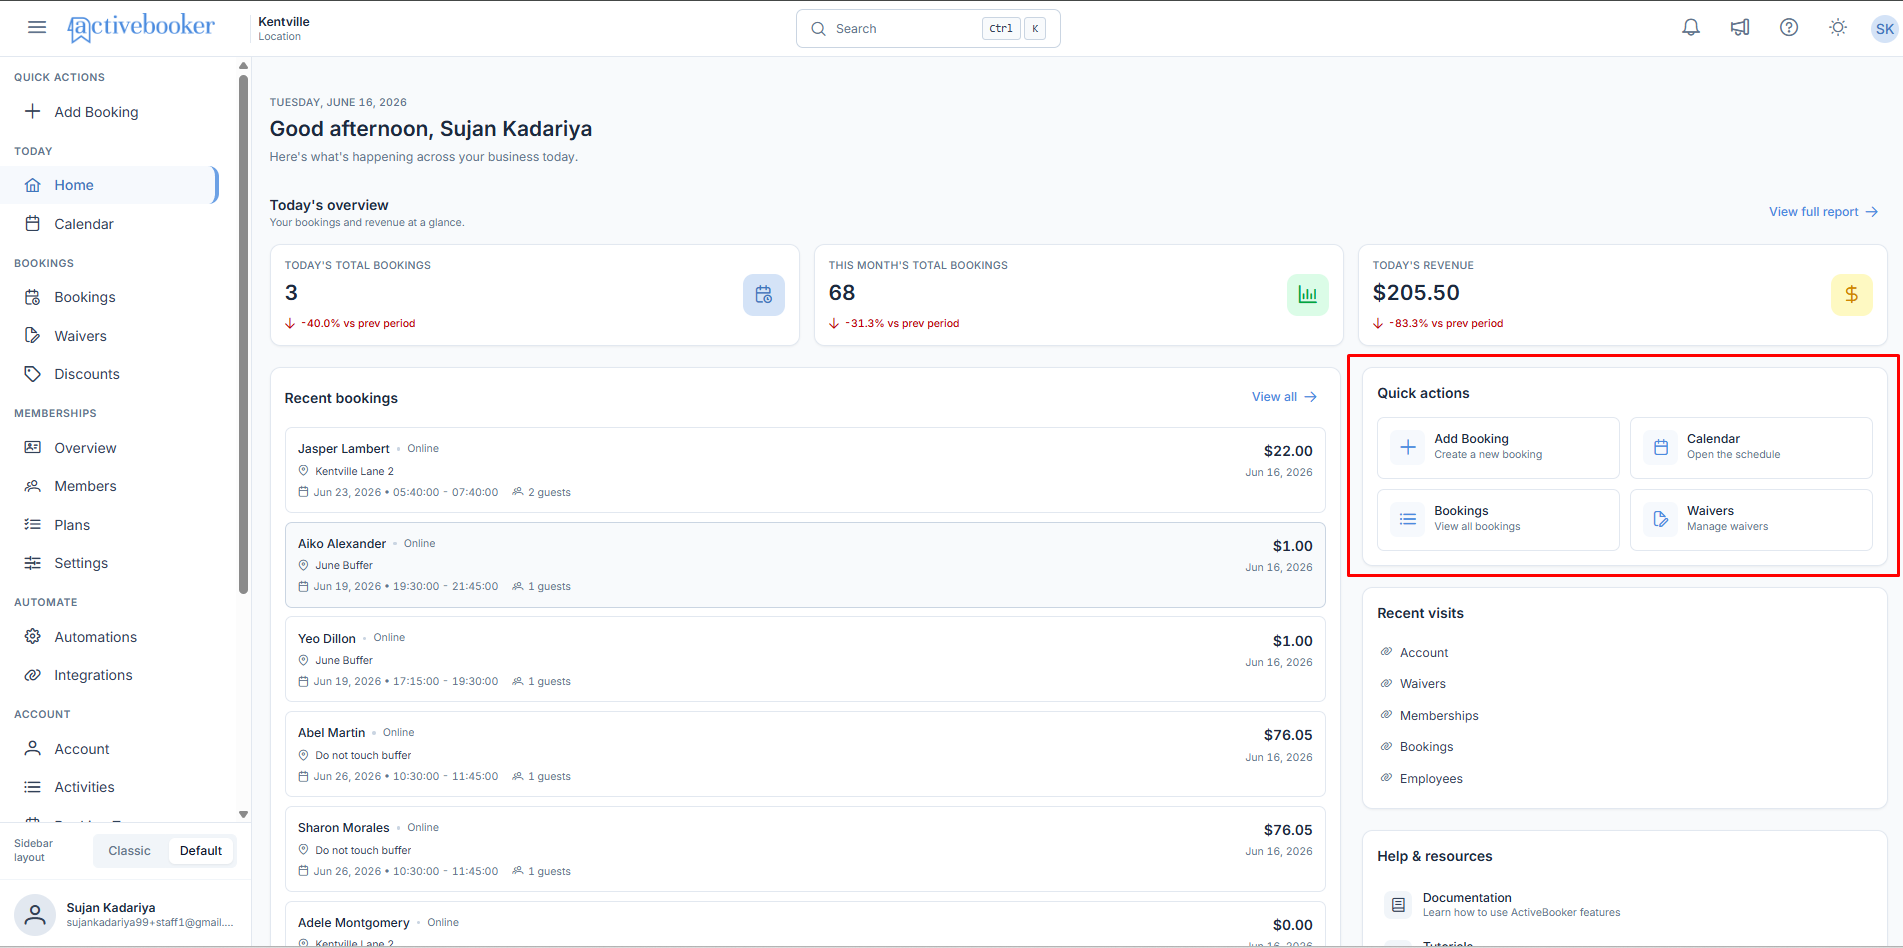The image size is (1903, 948).
Task: Click the Plans list icon in sidebar
Action: [x=33, y=524]
